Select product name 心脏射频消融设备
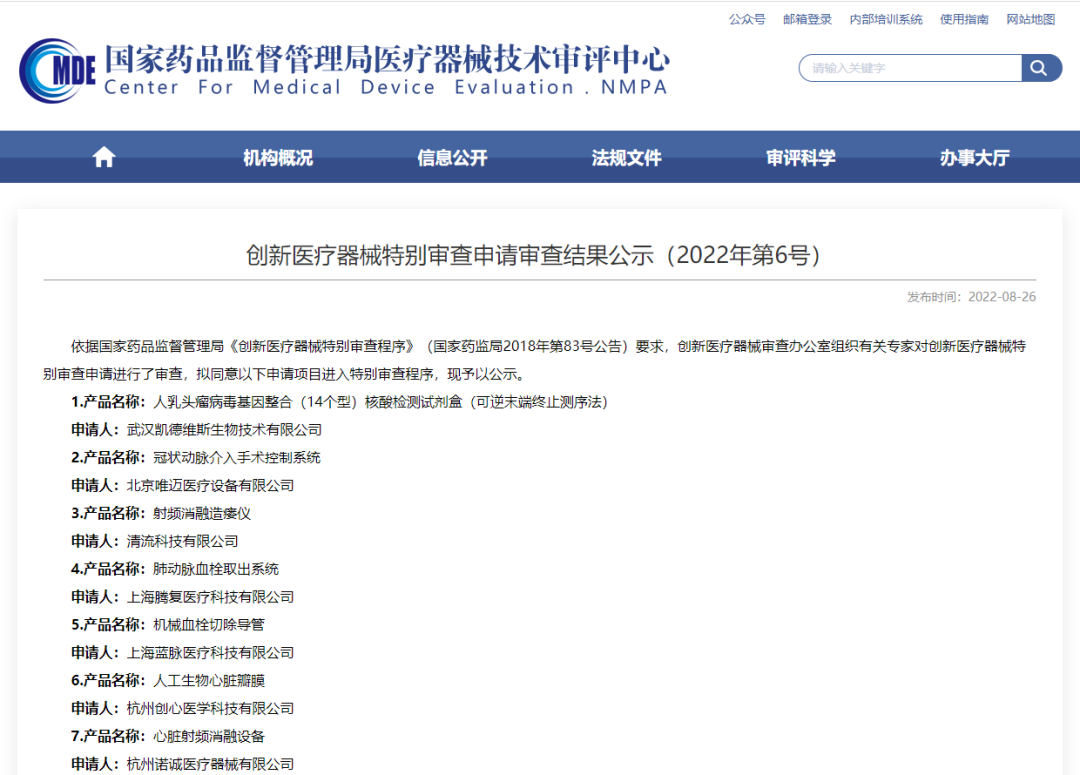1080x775 pixels. (209, 736)
